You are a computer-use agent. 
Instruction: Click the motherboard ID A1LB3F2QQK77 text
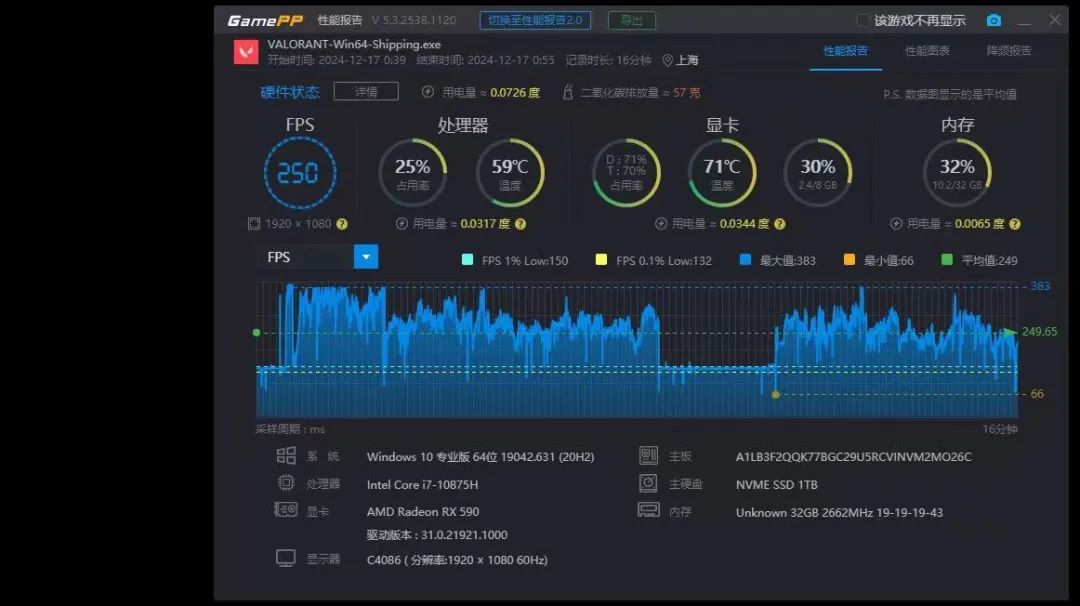pyautogui.click(x=853, y=457)
